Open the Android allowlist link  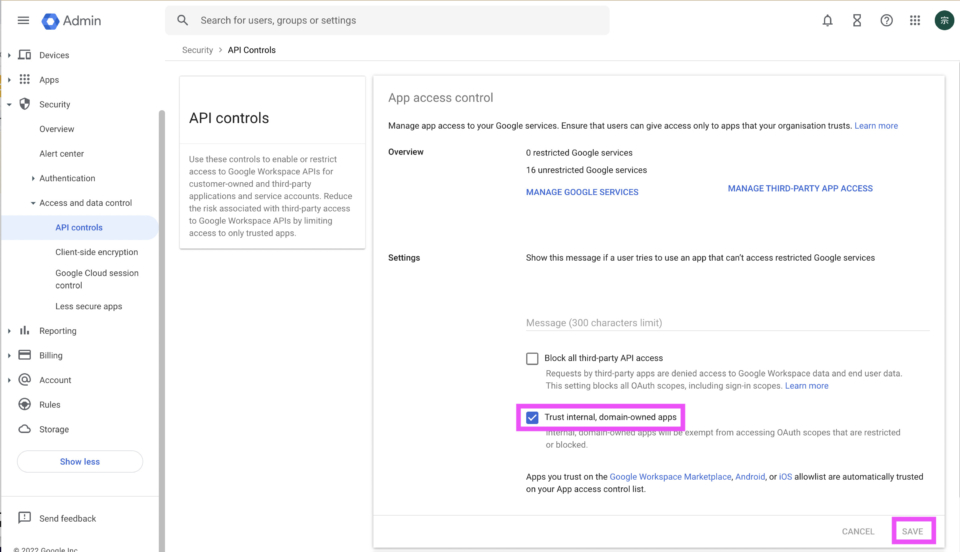point(750,477)
